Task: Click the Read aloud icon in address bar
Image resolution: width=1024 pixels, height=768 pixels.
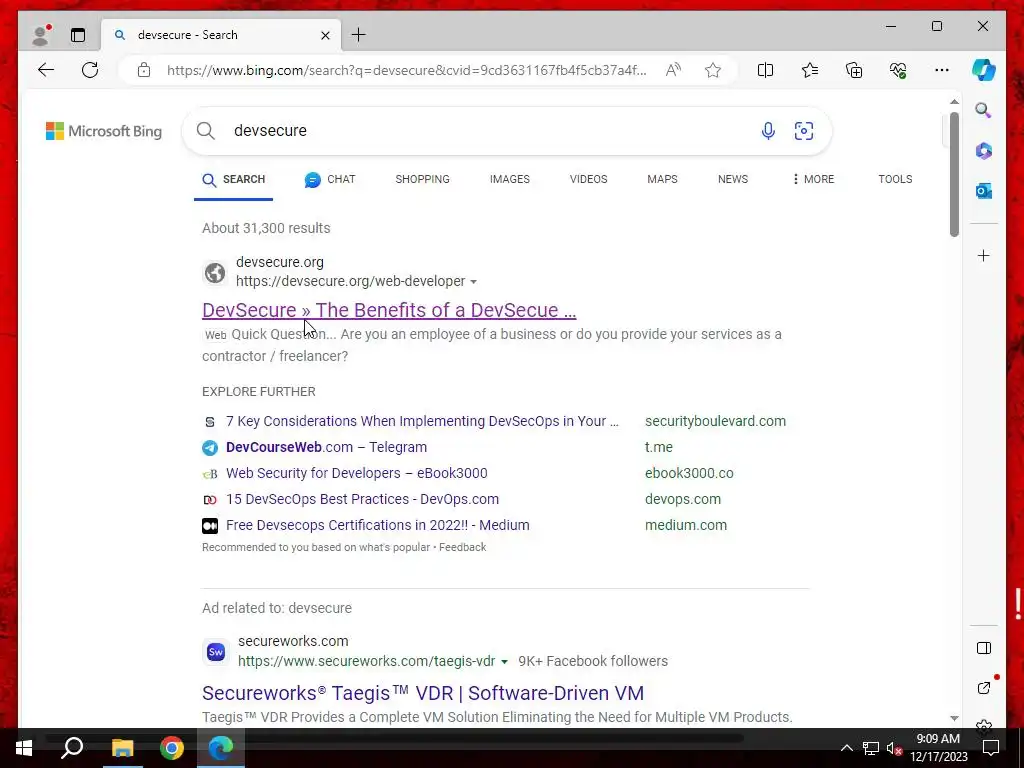Action: tap(673, 70)
